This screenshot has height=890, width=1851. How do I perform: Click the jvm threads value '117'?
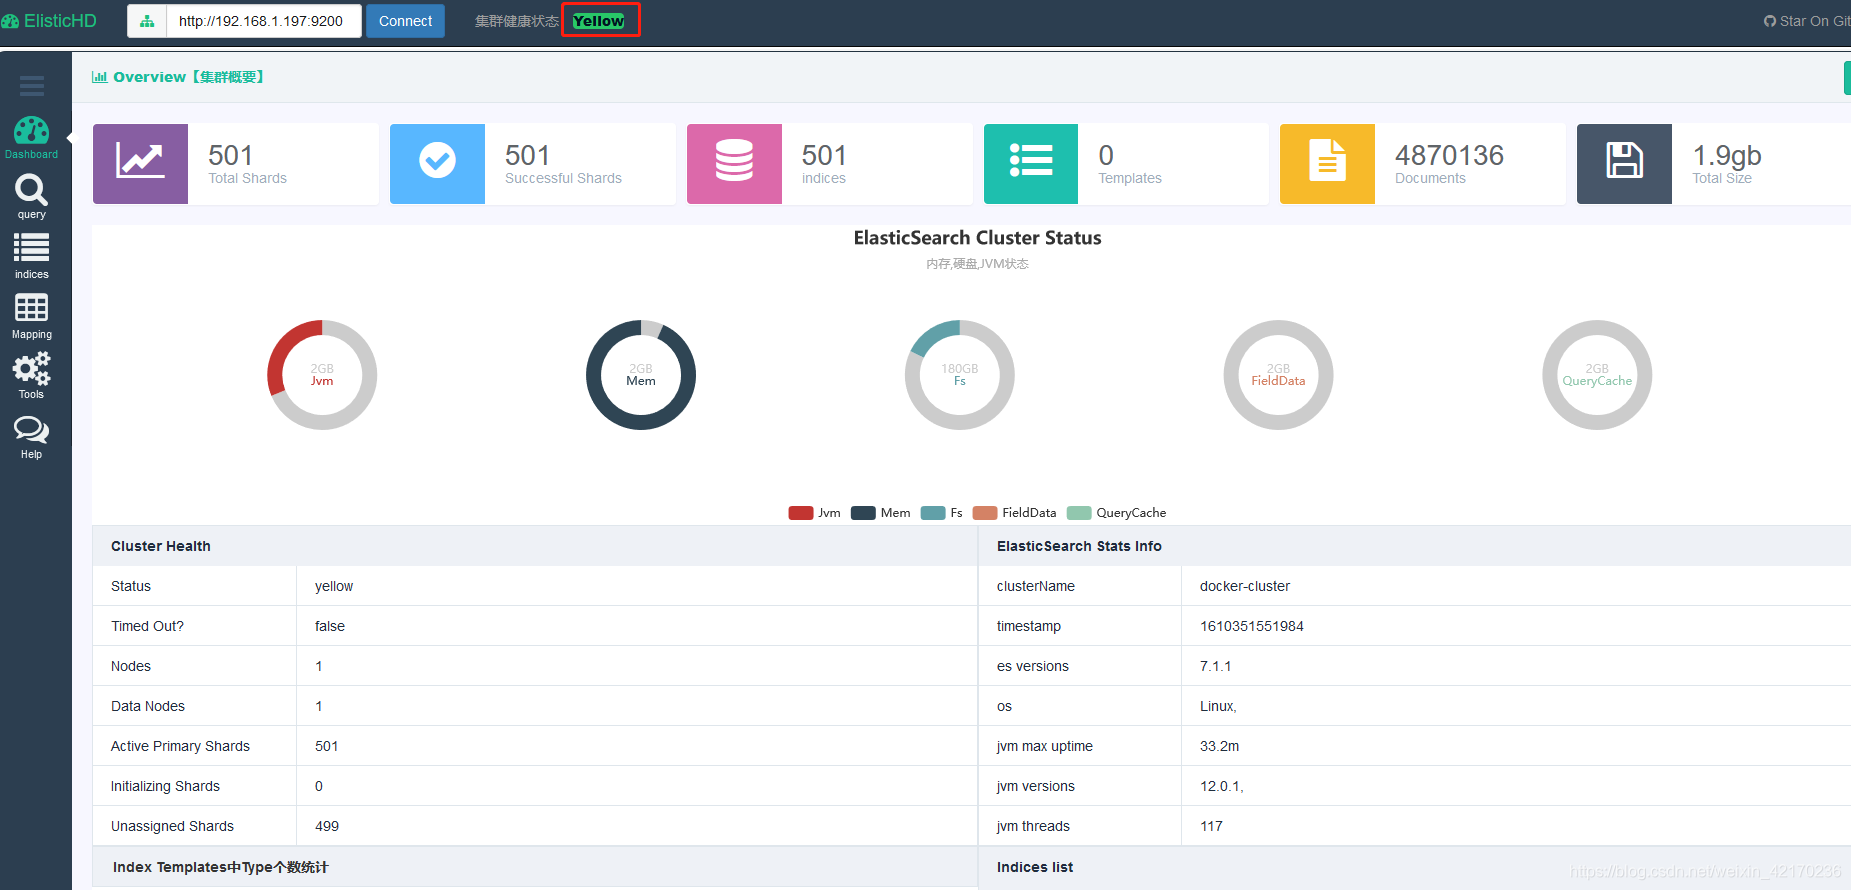coord(1211,826)
